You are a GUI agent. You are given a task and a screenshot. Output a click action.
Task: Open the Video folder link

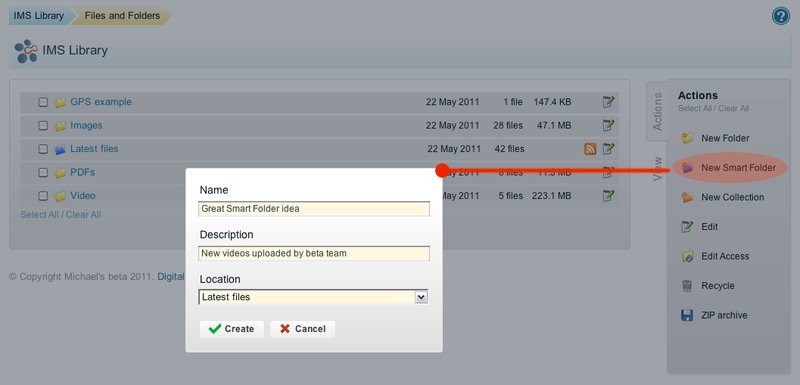(x=83, y=196)
